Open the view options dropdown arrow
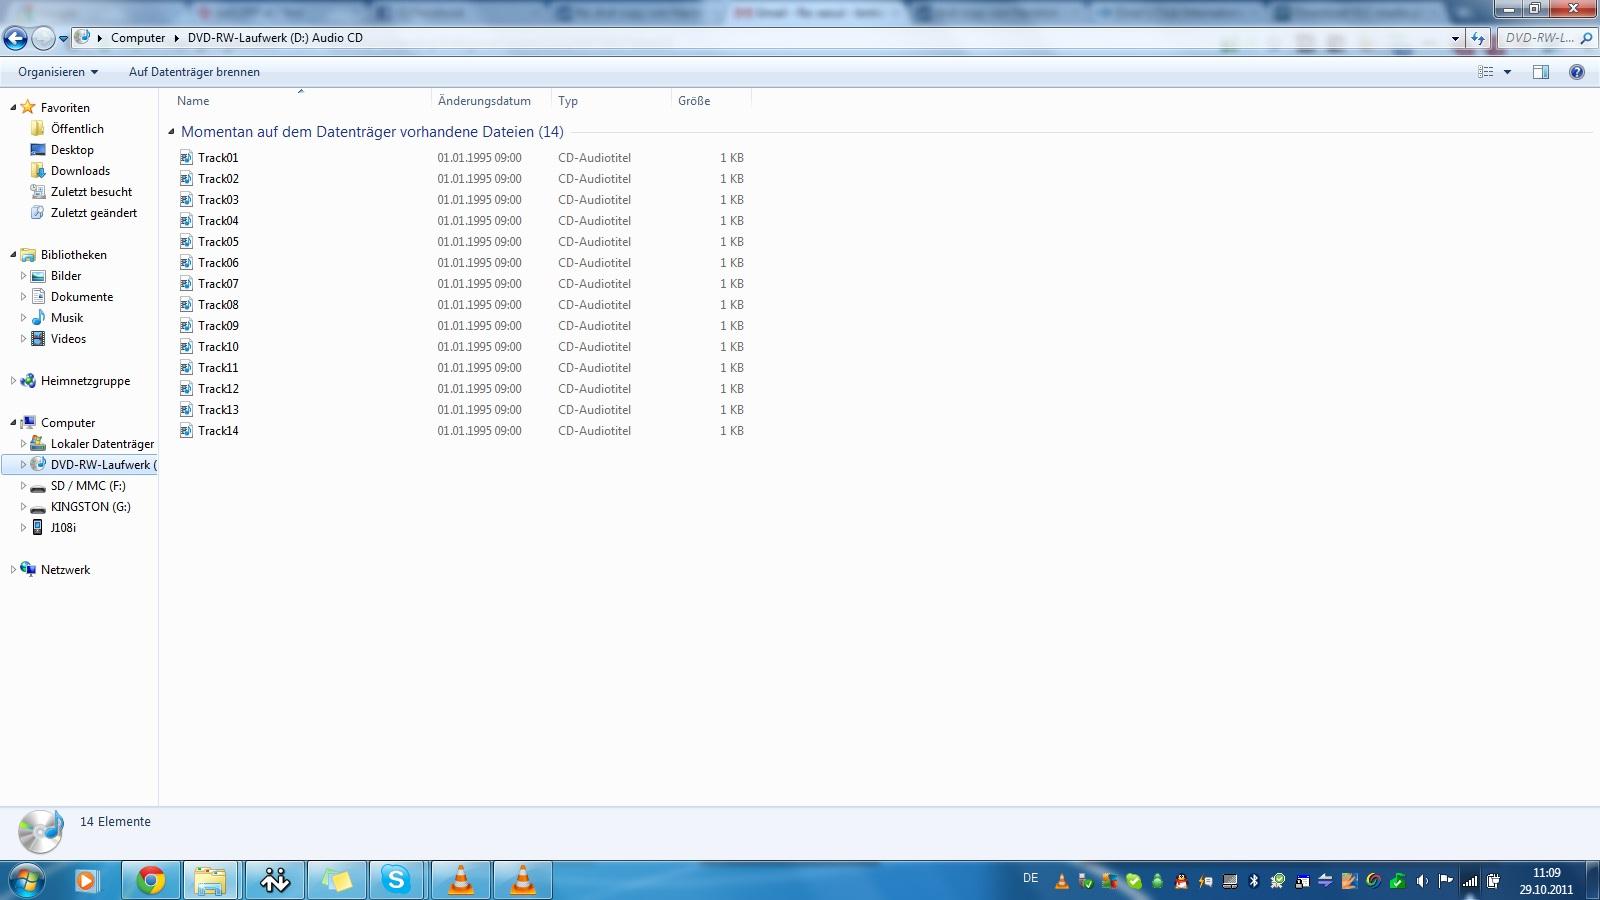Screen dimensions: 1600x900 click(x=1507, y=72)
